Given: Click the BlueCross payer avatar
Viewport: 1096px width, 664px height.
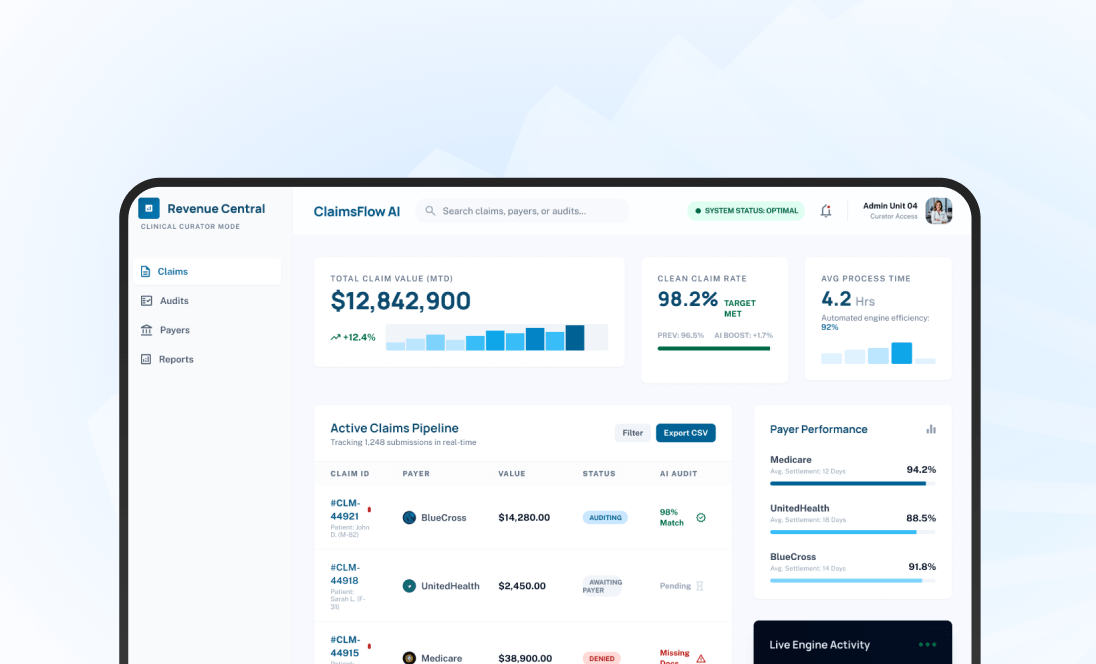Looking at the screenshot, I should [408, 517].
